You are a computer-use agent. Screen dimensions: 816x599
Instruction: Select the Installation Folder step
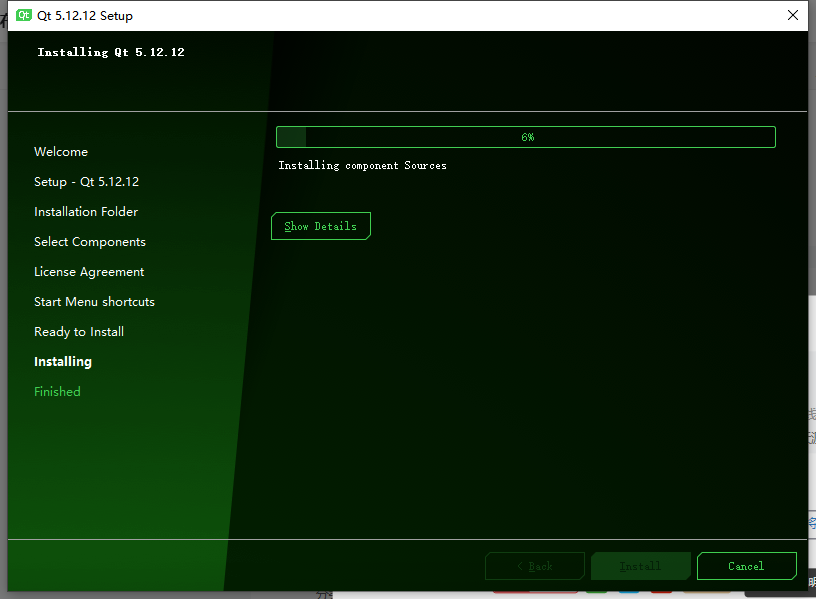click(86, 212)
